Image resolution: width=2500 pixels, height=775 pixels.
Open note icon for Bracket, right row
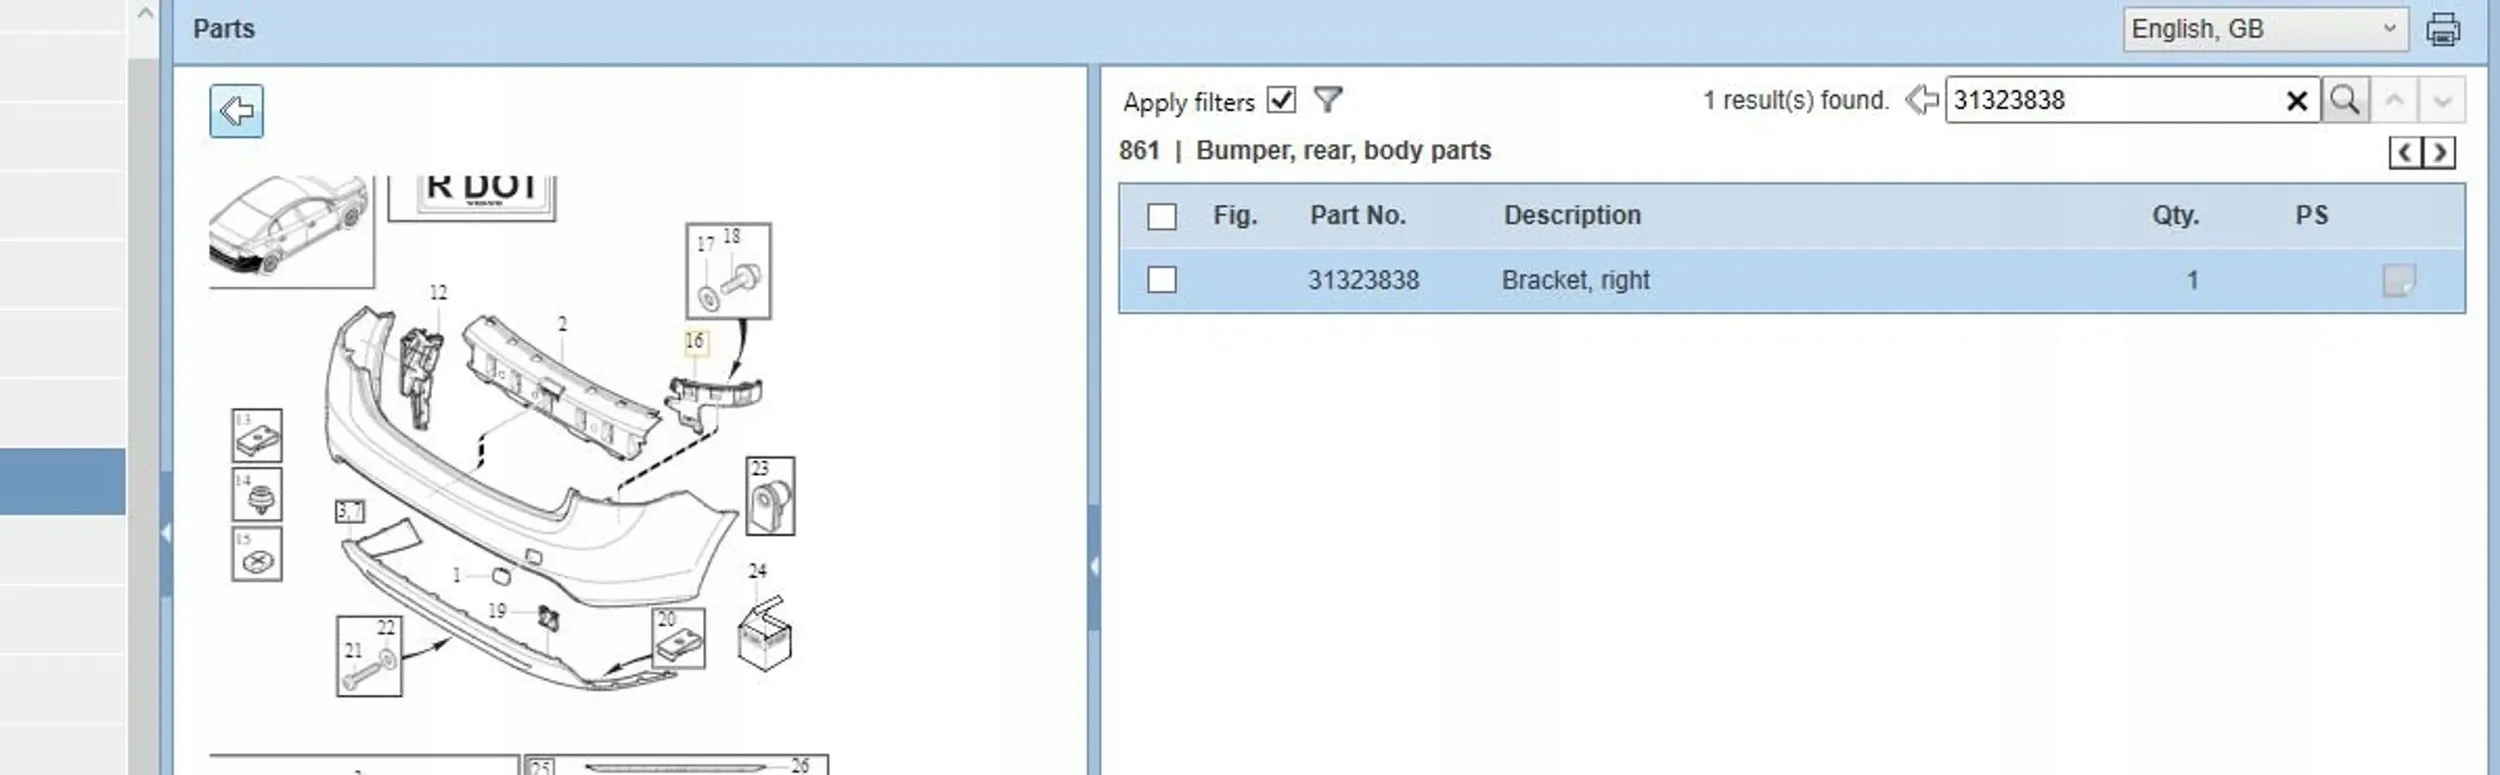2399,280
